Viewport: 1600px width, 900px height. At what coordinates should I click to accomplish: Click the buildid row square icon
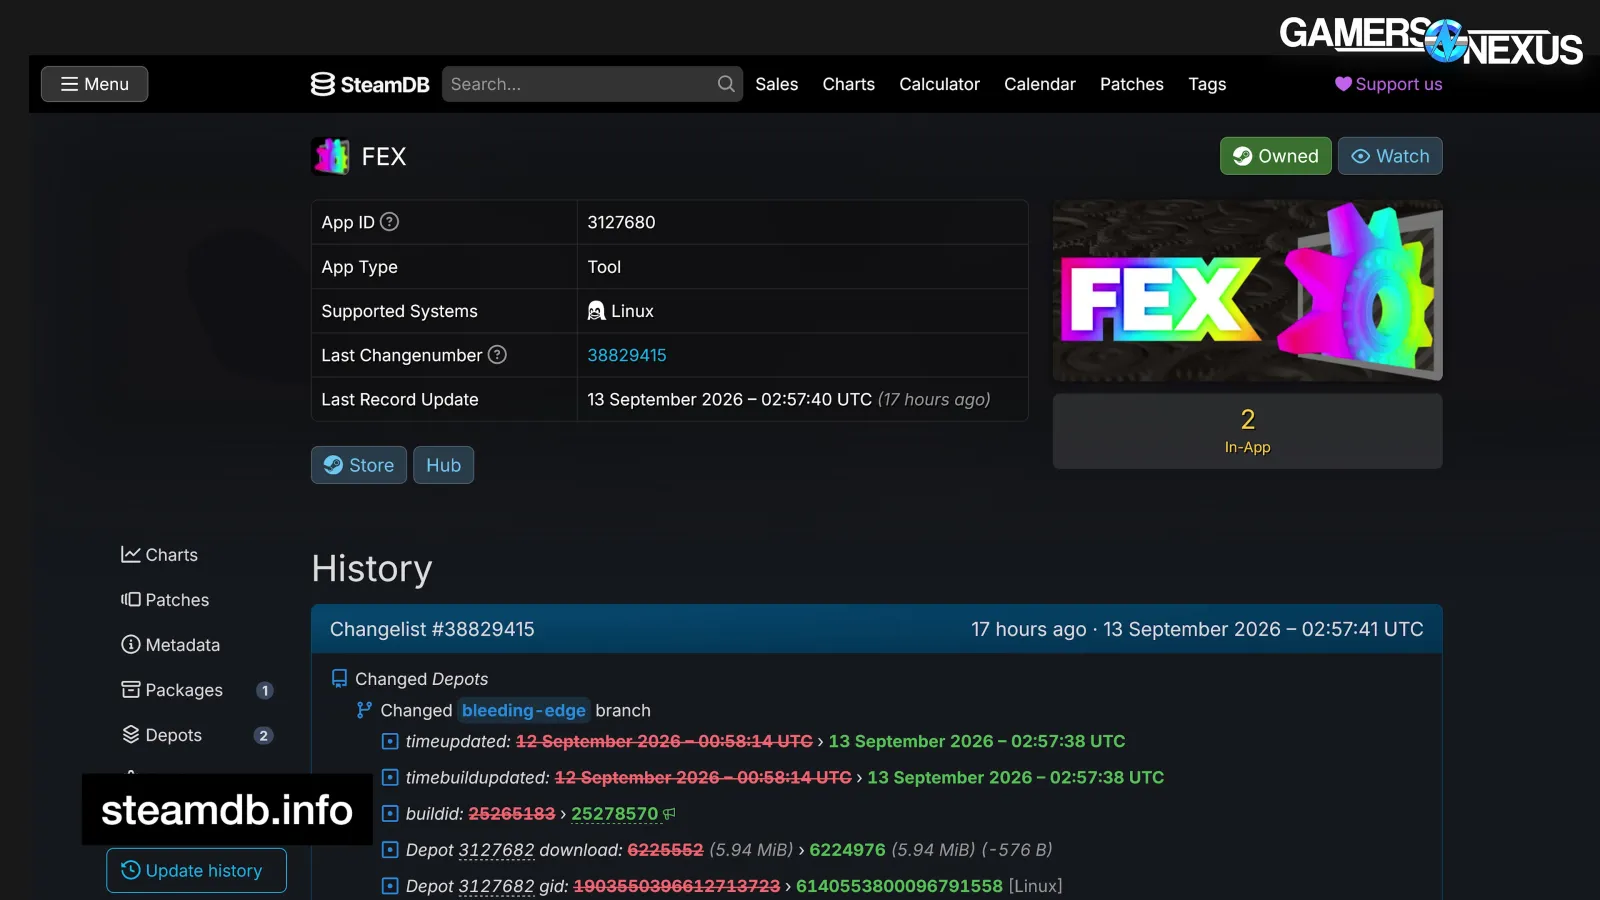(390, 814)
